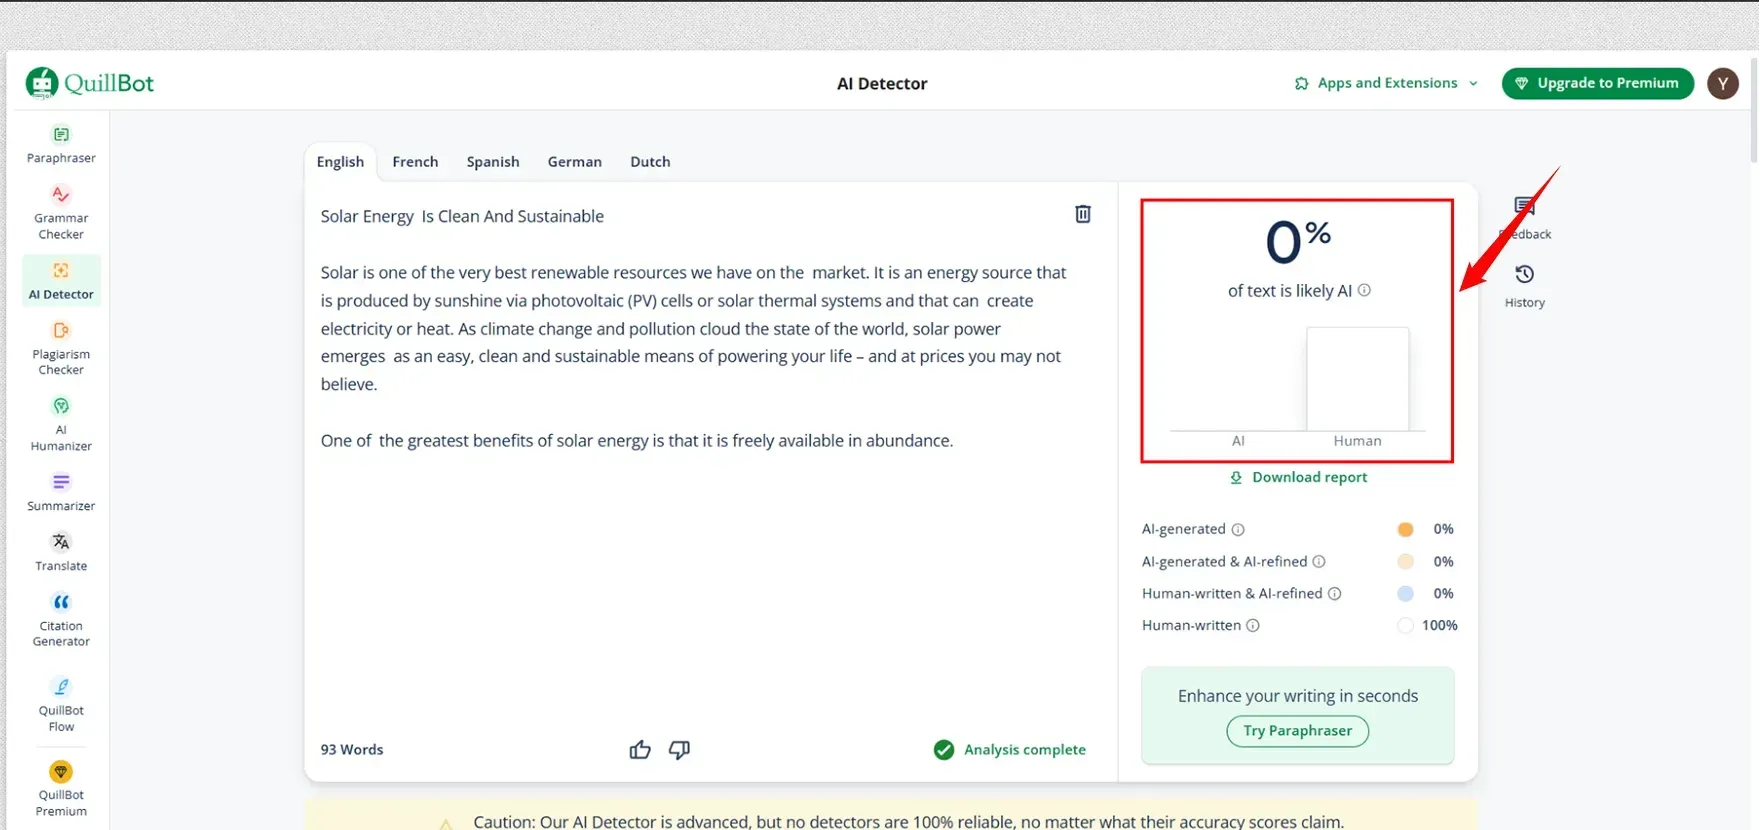
Task: Open the Citation Generator tool
Action: (61, 620)
